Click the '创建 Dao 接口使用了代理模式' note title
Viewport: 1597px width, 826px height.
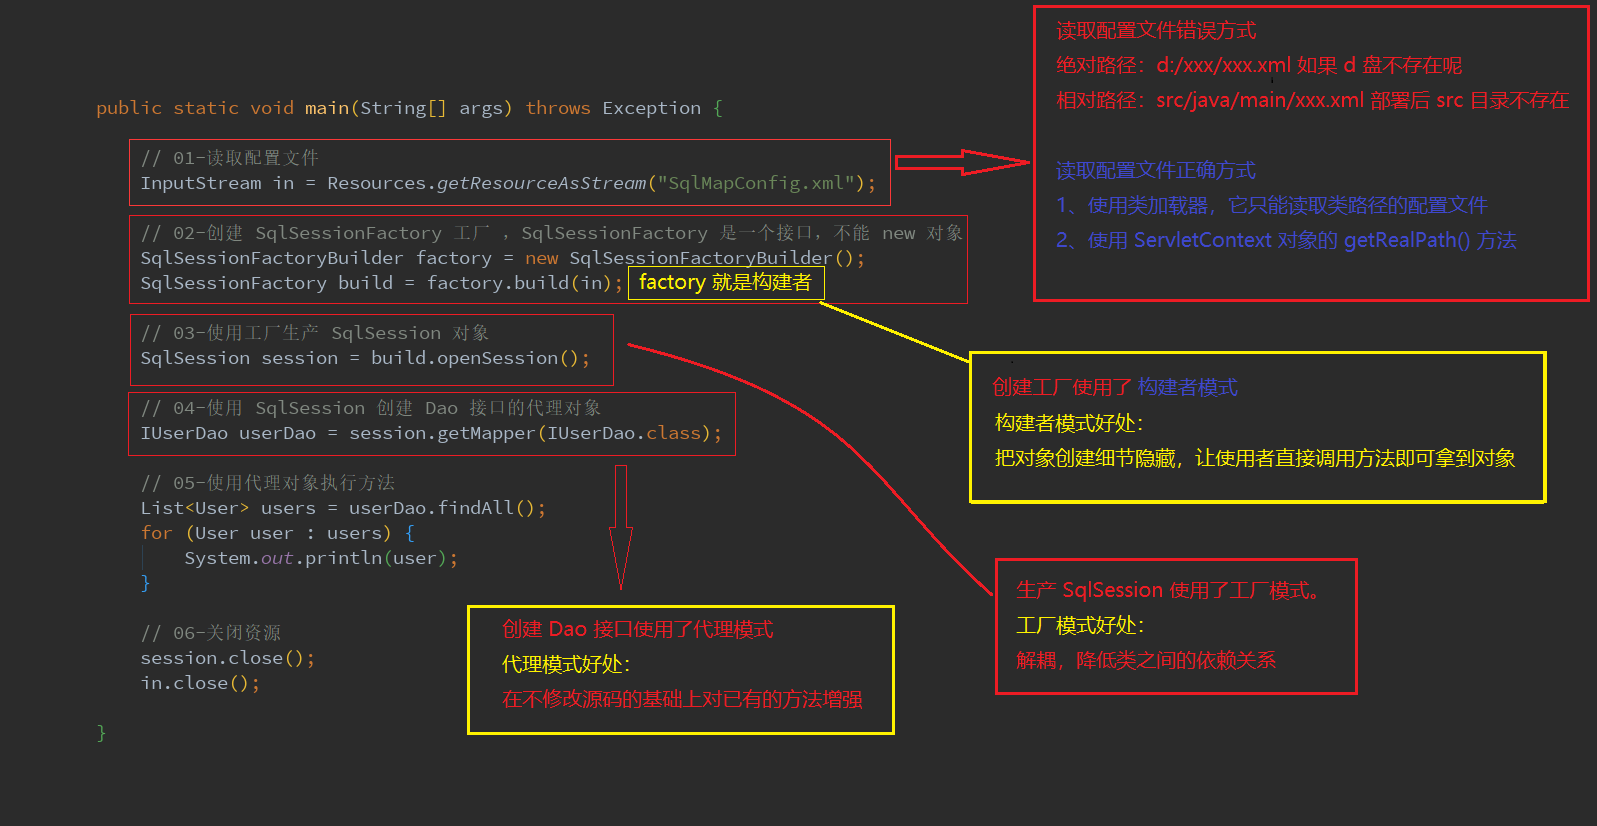(x=637, y=629)
